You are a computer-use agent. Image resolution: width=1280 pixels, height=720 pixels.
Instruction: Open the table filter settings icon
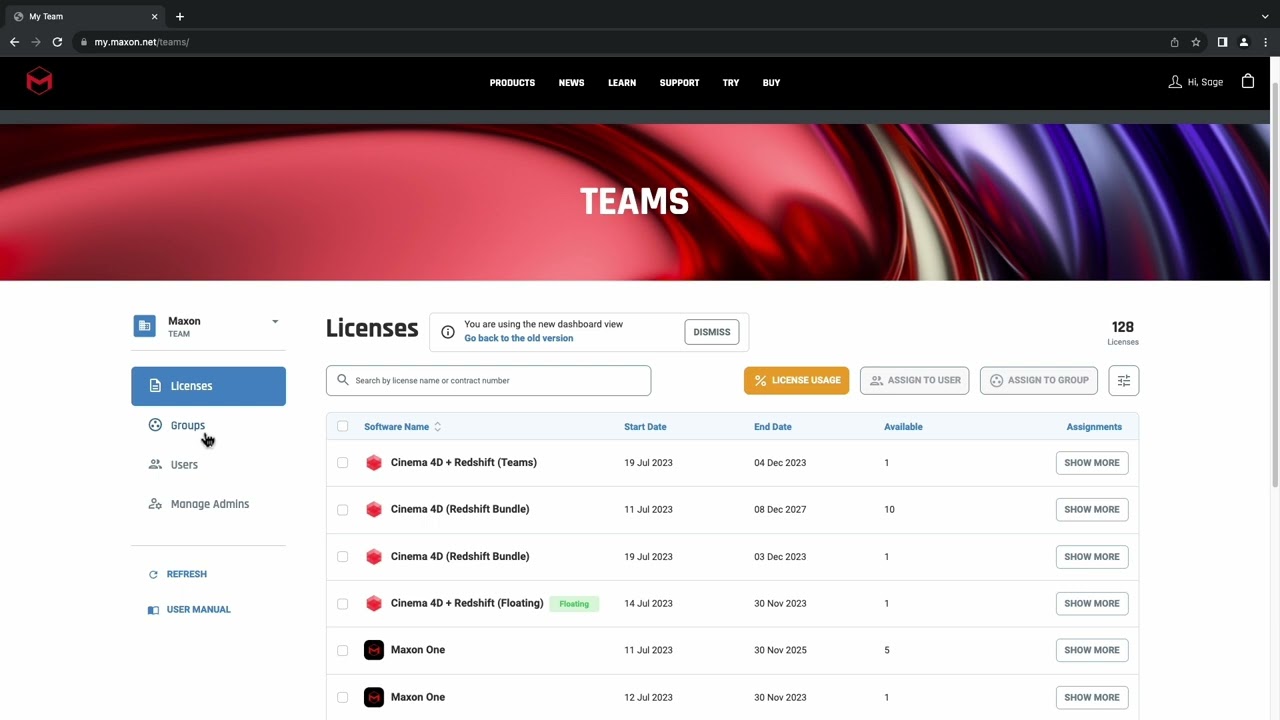tap(1124, 380)
